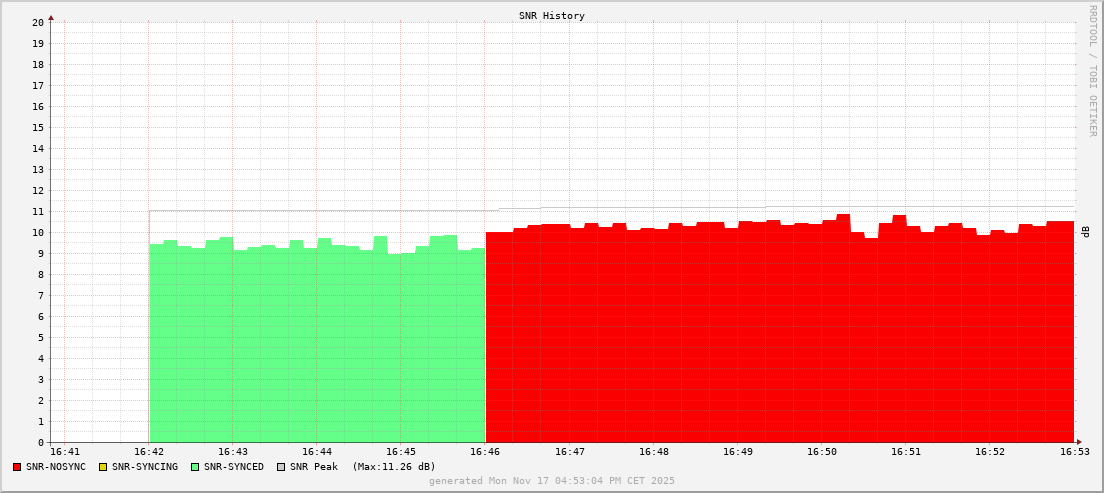Click the yellow SNR-SYNCING legend swatch
Image resolution: width=1104 pixels, height=493 pixels.
point(103,467)
